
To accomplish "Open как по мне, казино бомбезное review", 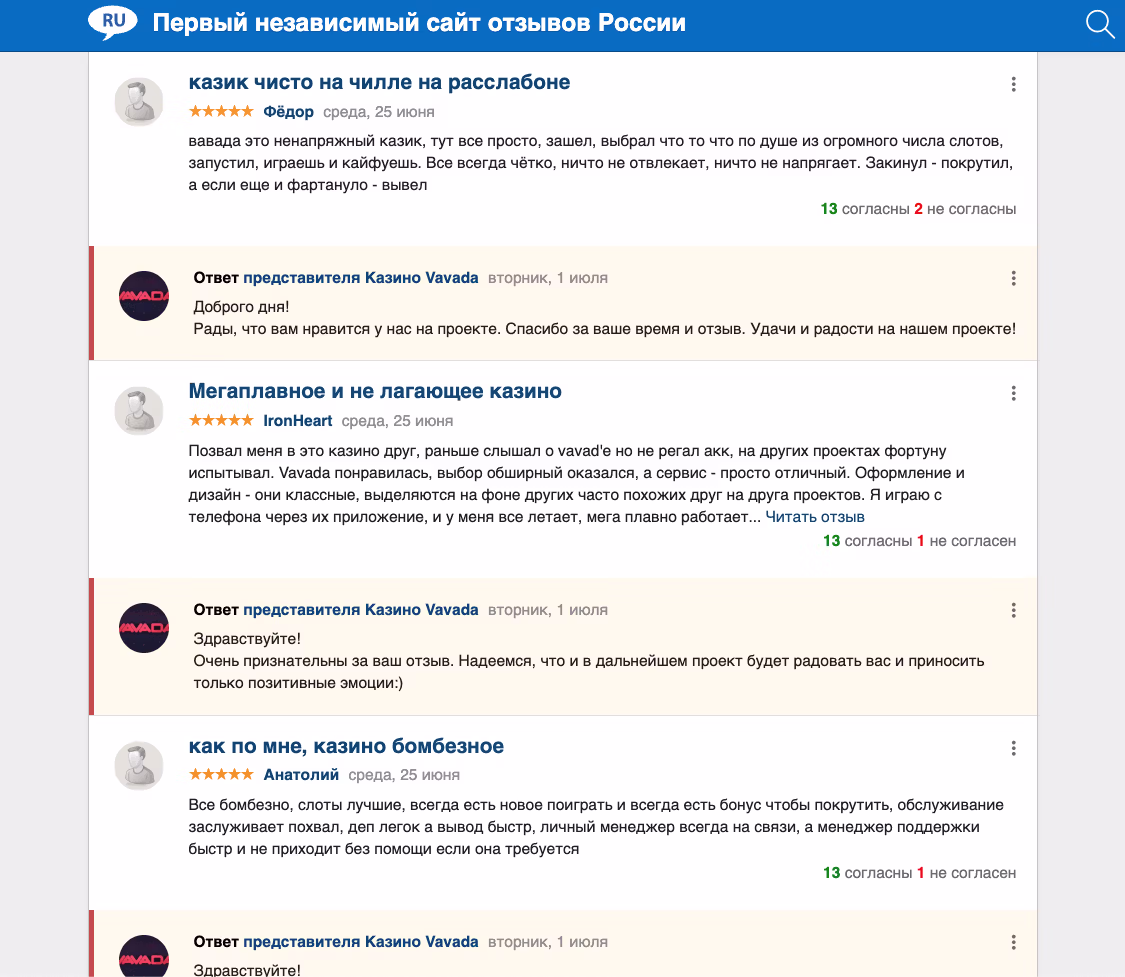I will point(347,746).
